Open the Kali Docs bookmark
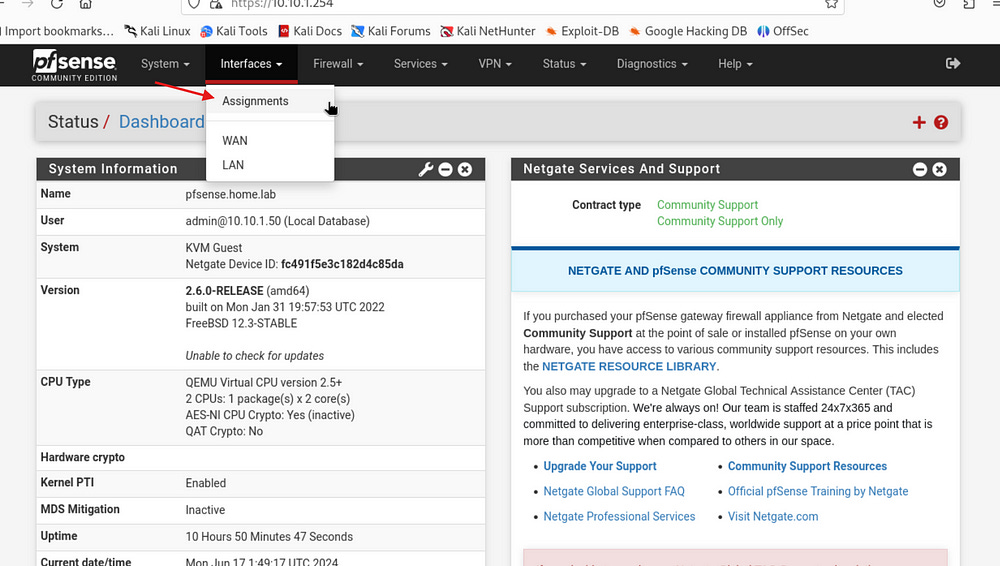The image size is (1000, 566). click(310, 31)
